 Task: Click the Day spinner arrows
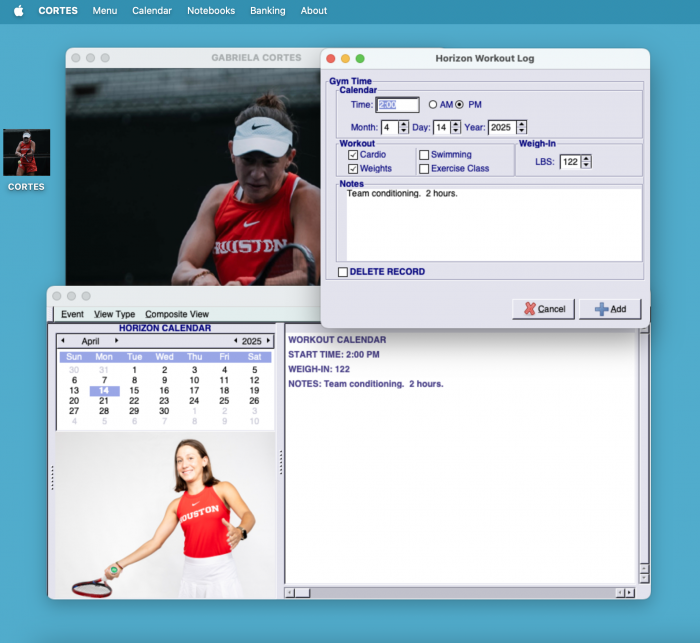pos(455,127)
